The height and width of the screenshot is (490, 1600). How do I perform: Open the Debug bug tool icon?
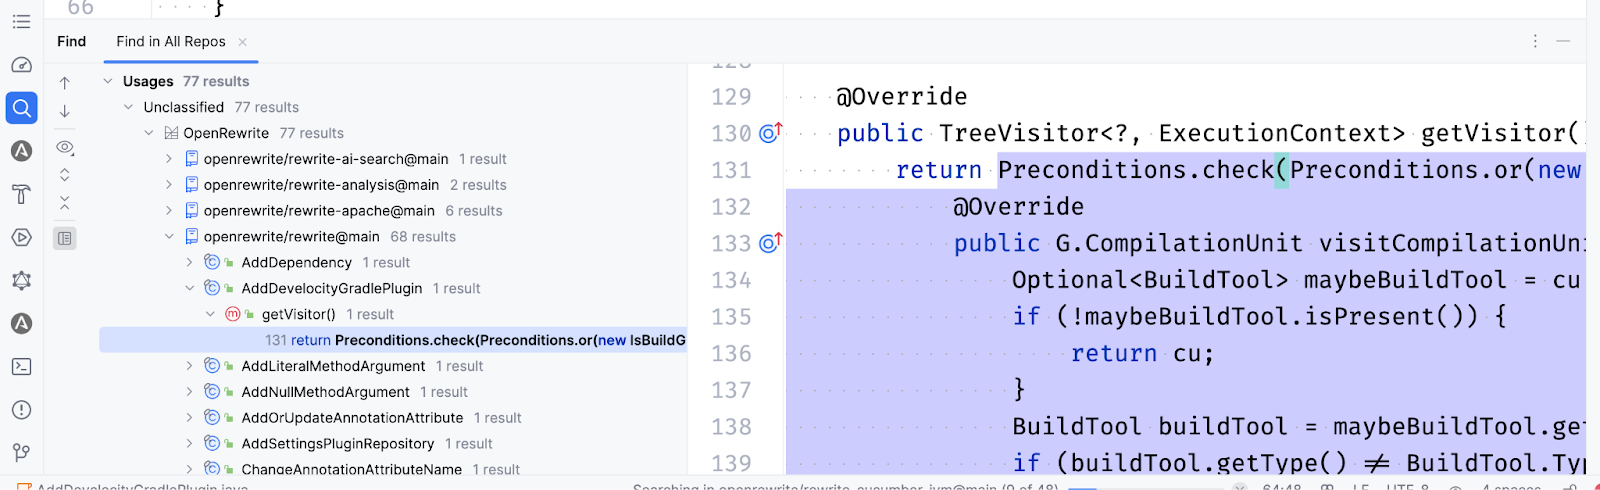tap(21, 281)
